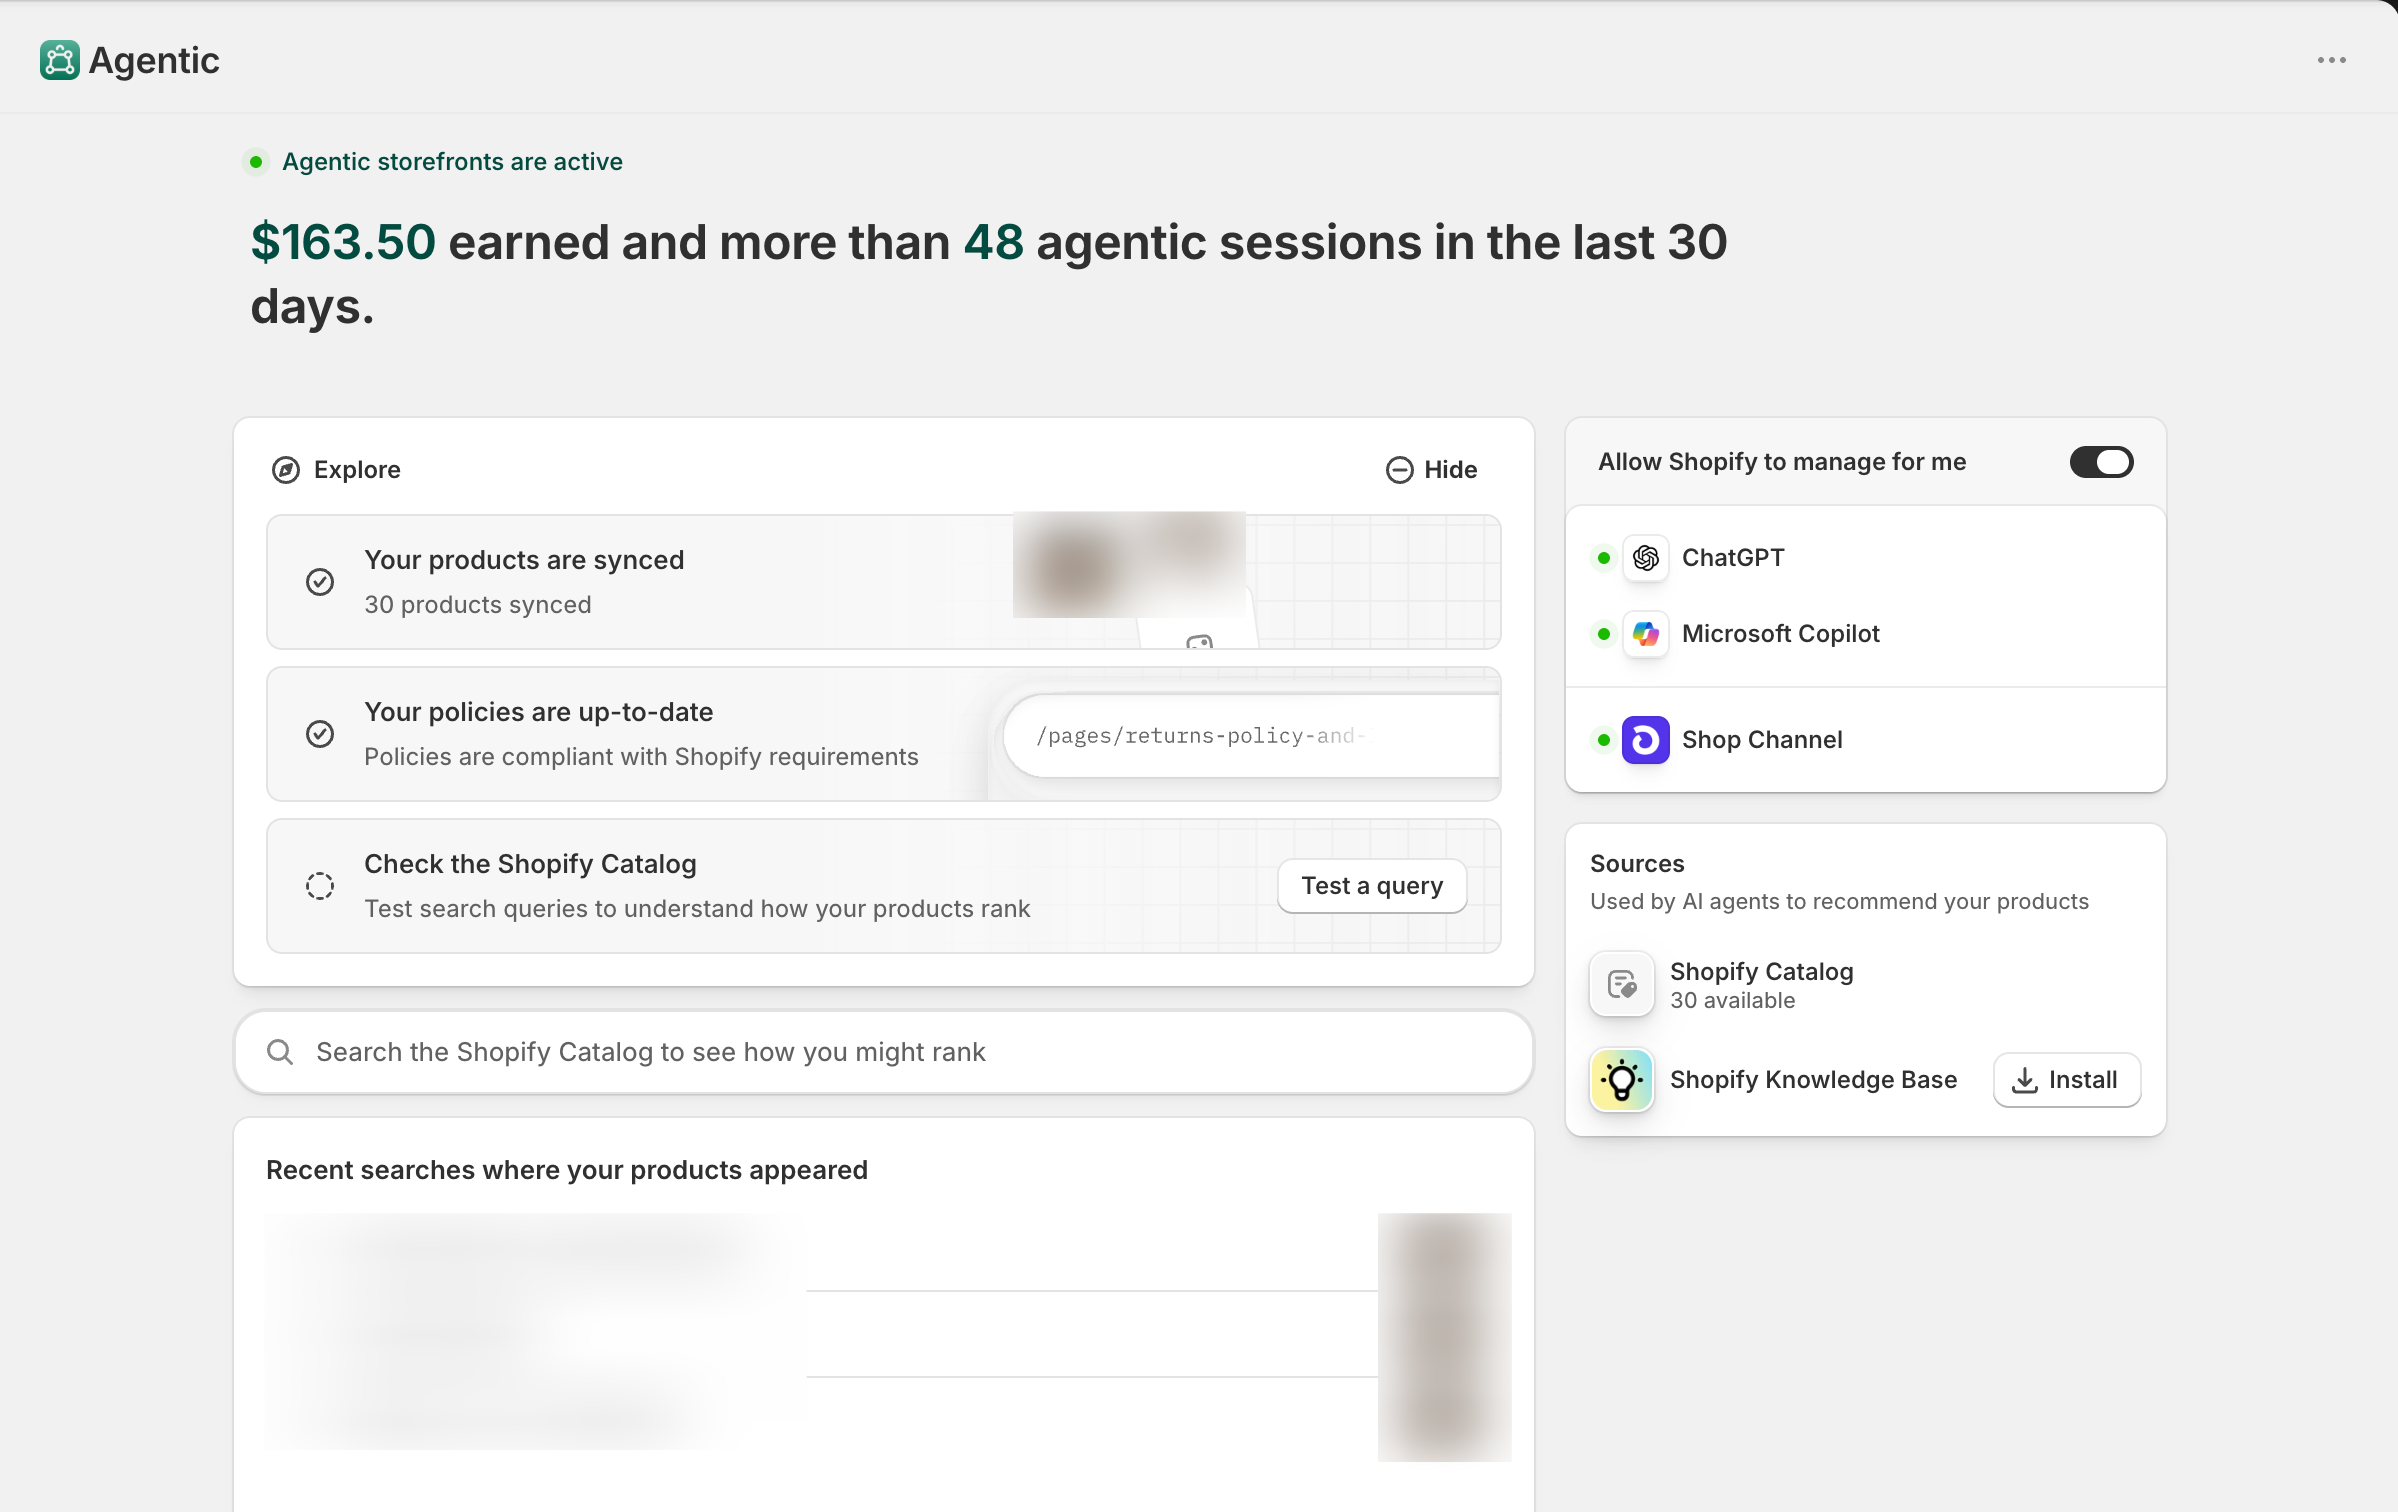Image resolution: width=2398 pixels, height=1512 pixels.
Task: Click the Shop Channel icon
Action: point(1645,740)
